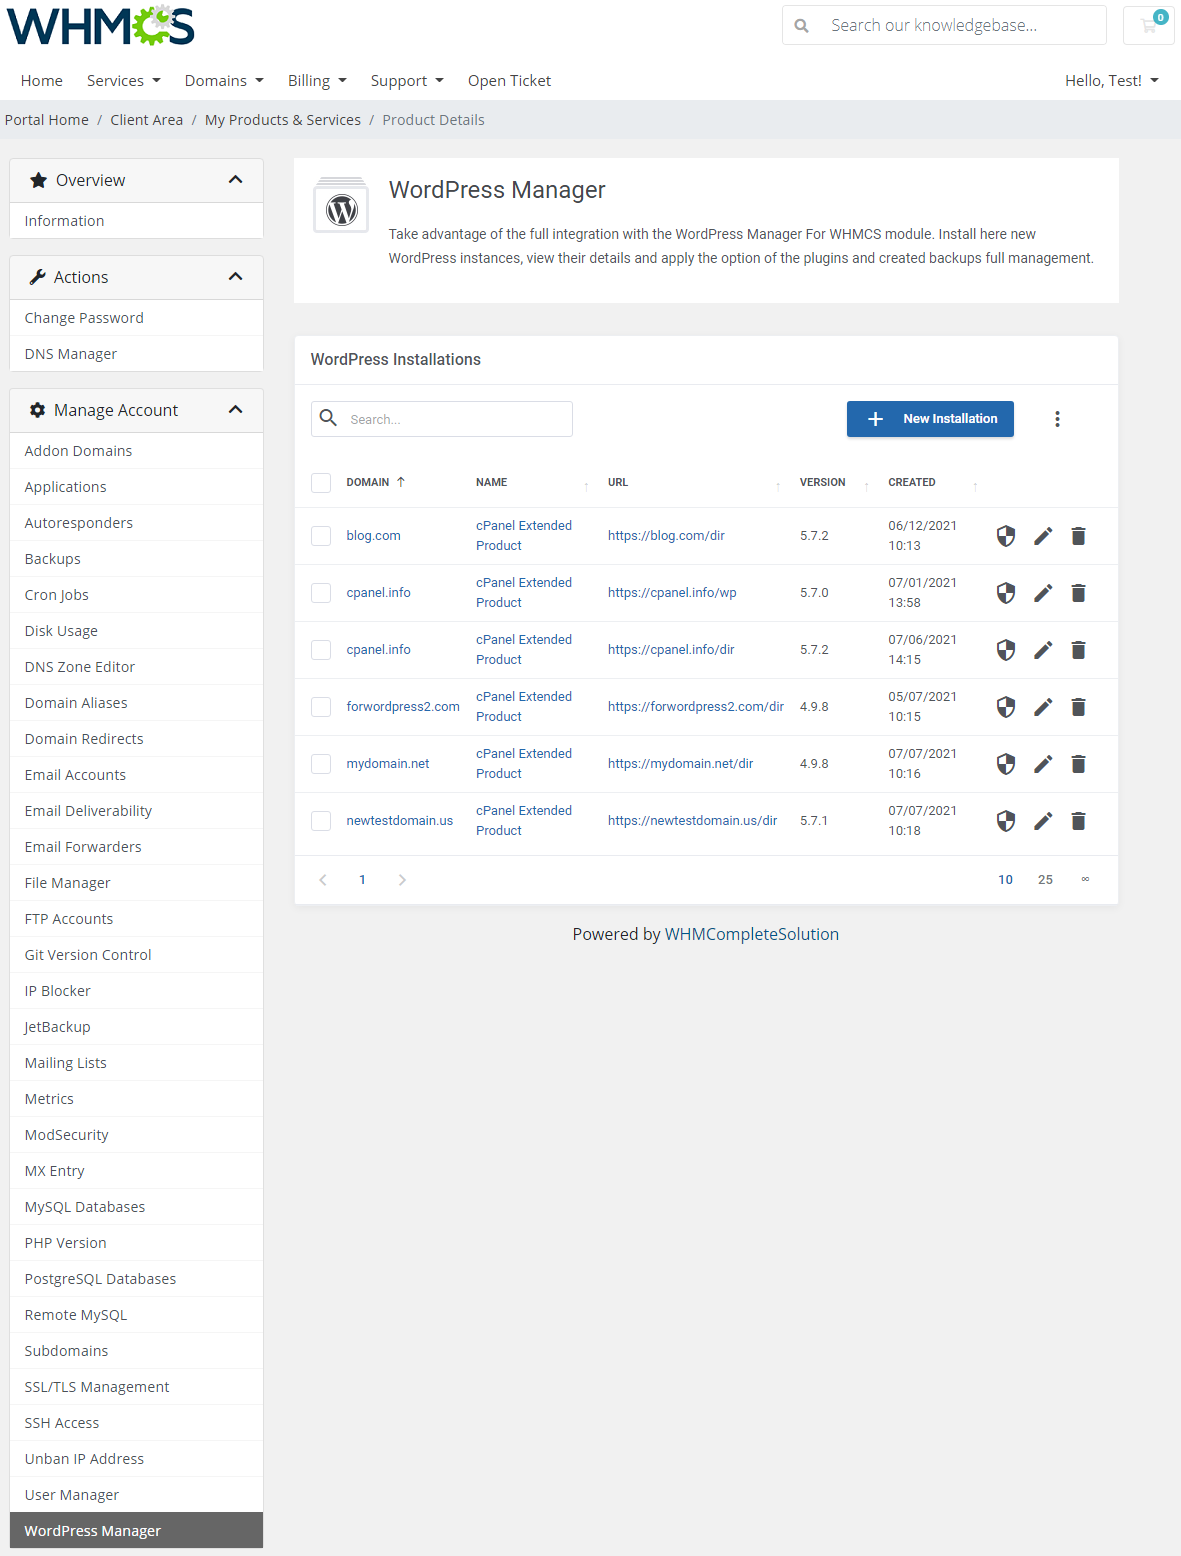Check the https://cpanel.info/dir row checkbox
The width and height of the screenshot is (1181, 1556).
(321, 650)
